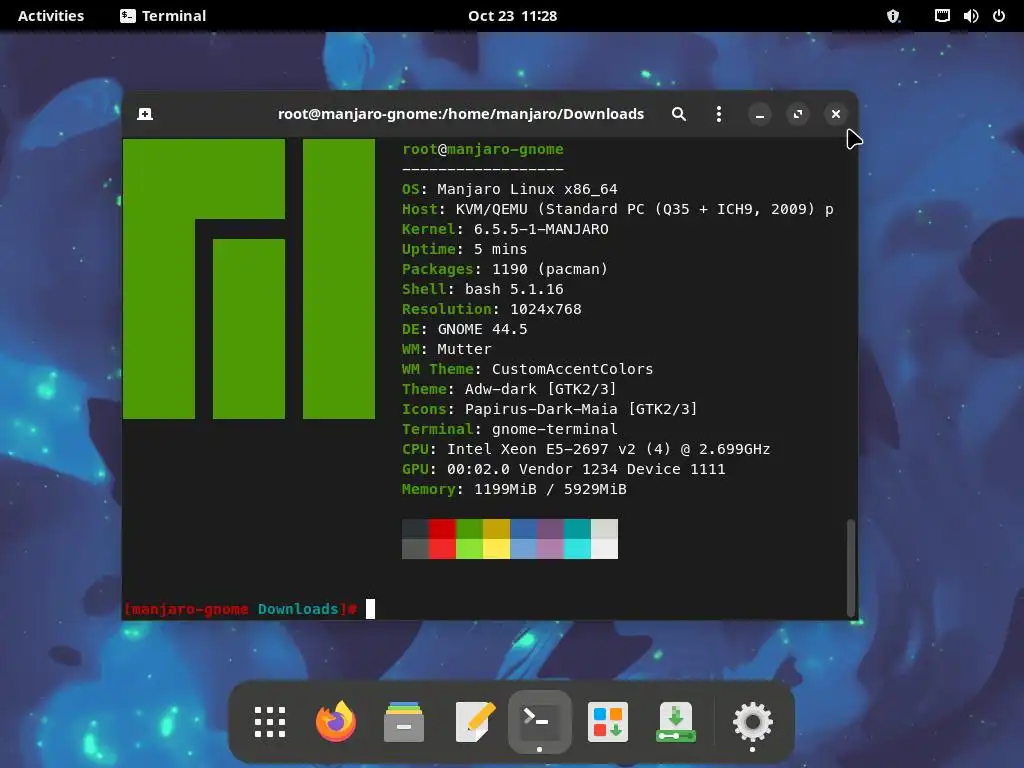1024x768 pixels.
Task: Select the Terminal icon in the dock
Action: pyautogui.click(x=539, y=722)
